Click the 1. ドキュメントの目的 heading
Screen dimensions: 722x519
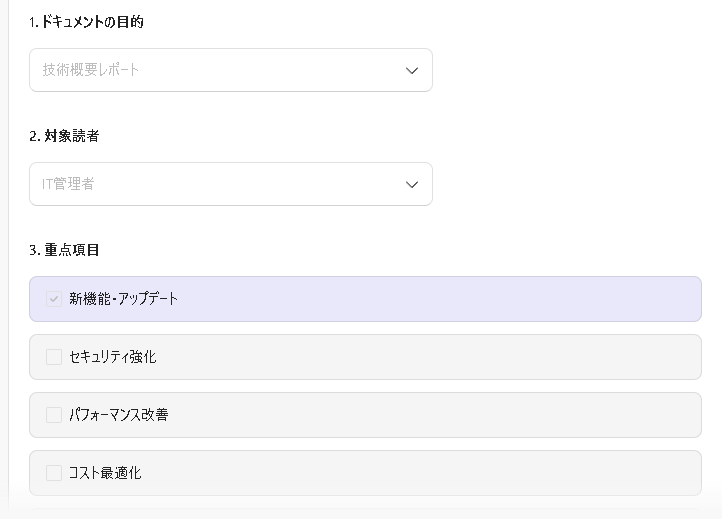[86, 22]
